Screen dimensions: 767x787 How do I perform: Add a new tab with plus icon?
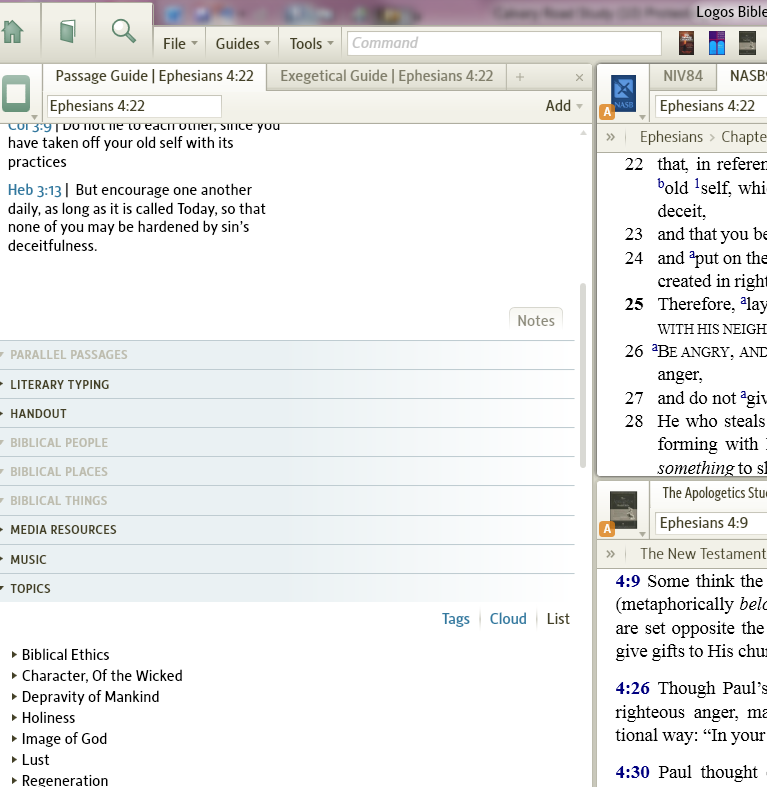[520, 77]
